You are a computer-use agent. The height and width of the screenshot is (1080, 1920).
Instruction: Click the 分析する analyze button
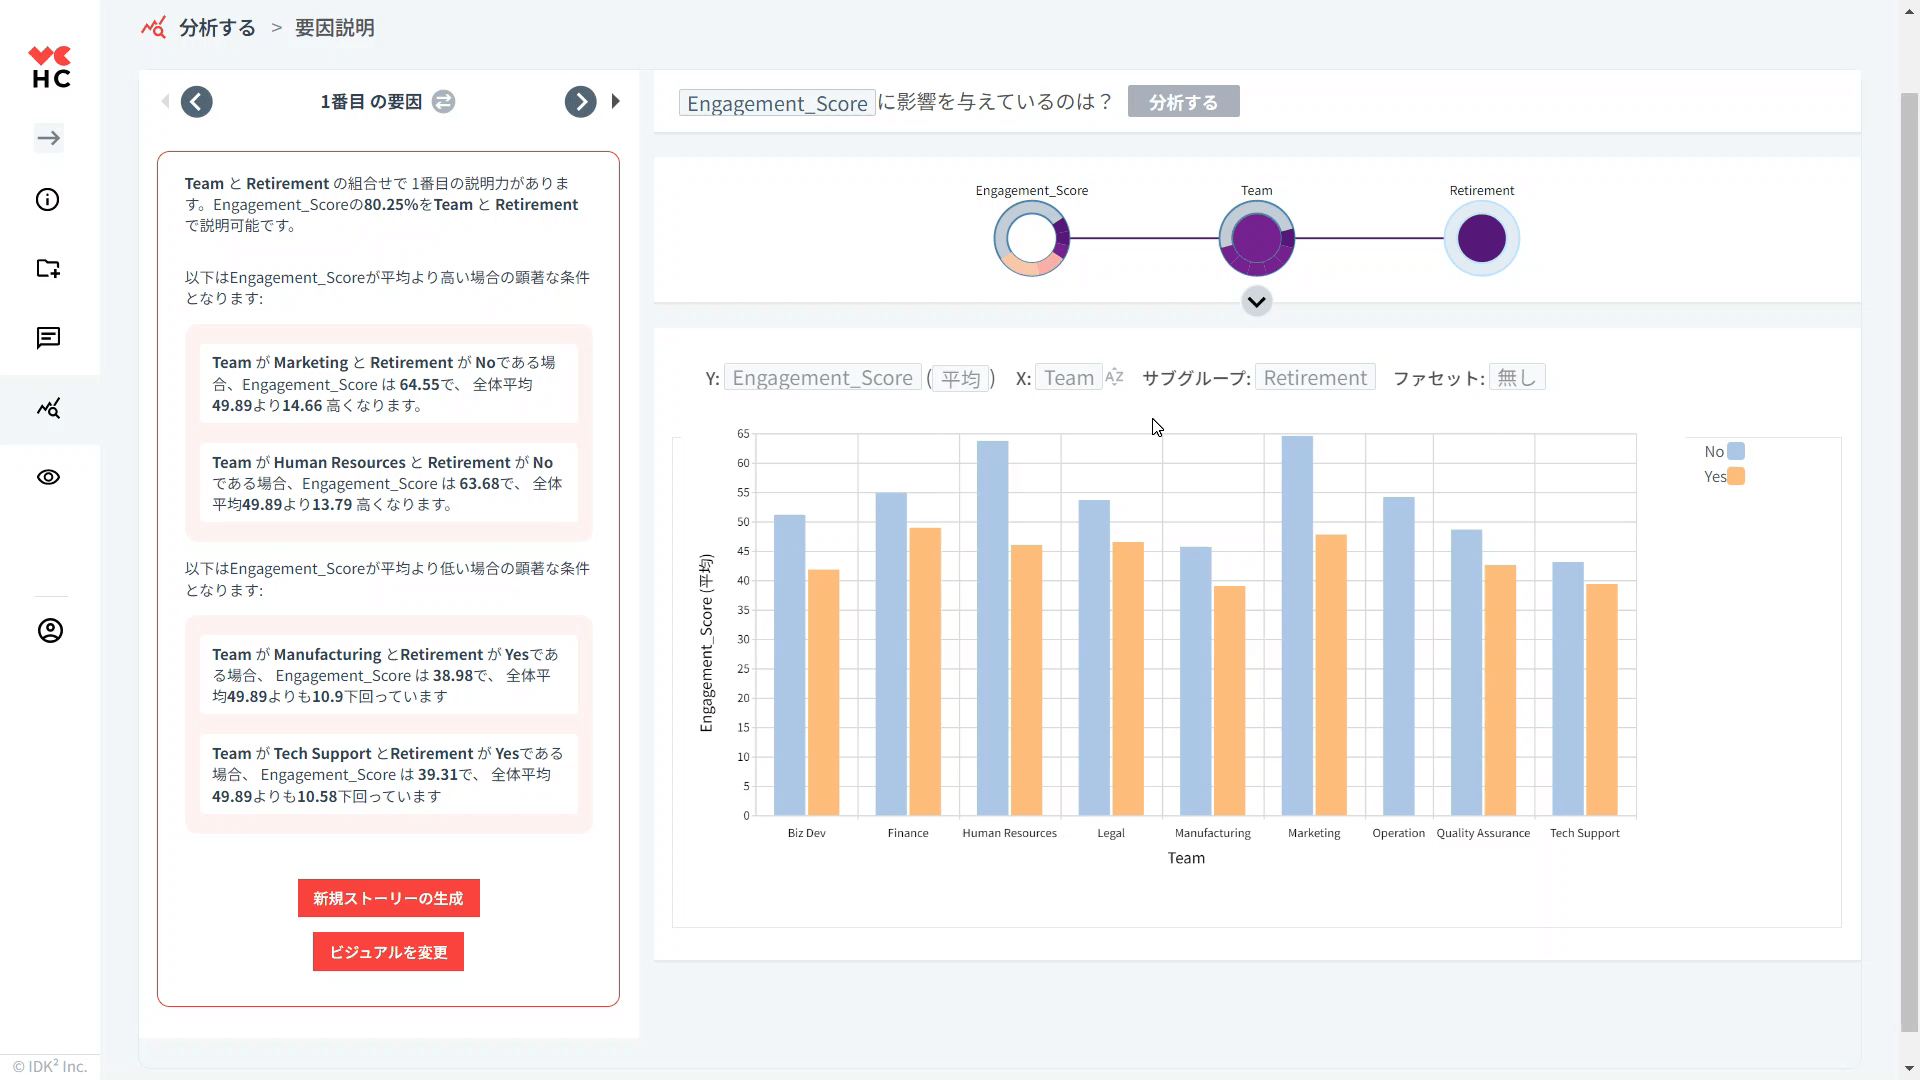[1183, 102]
